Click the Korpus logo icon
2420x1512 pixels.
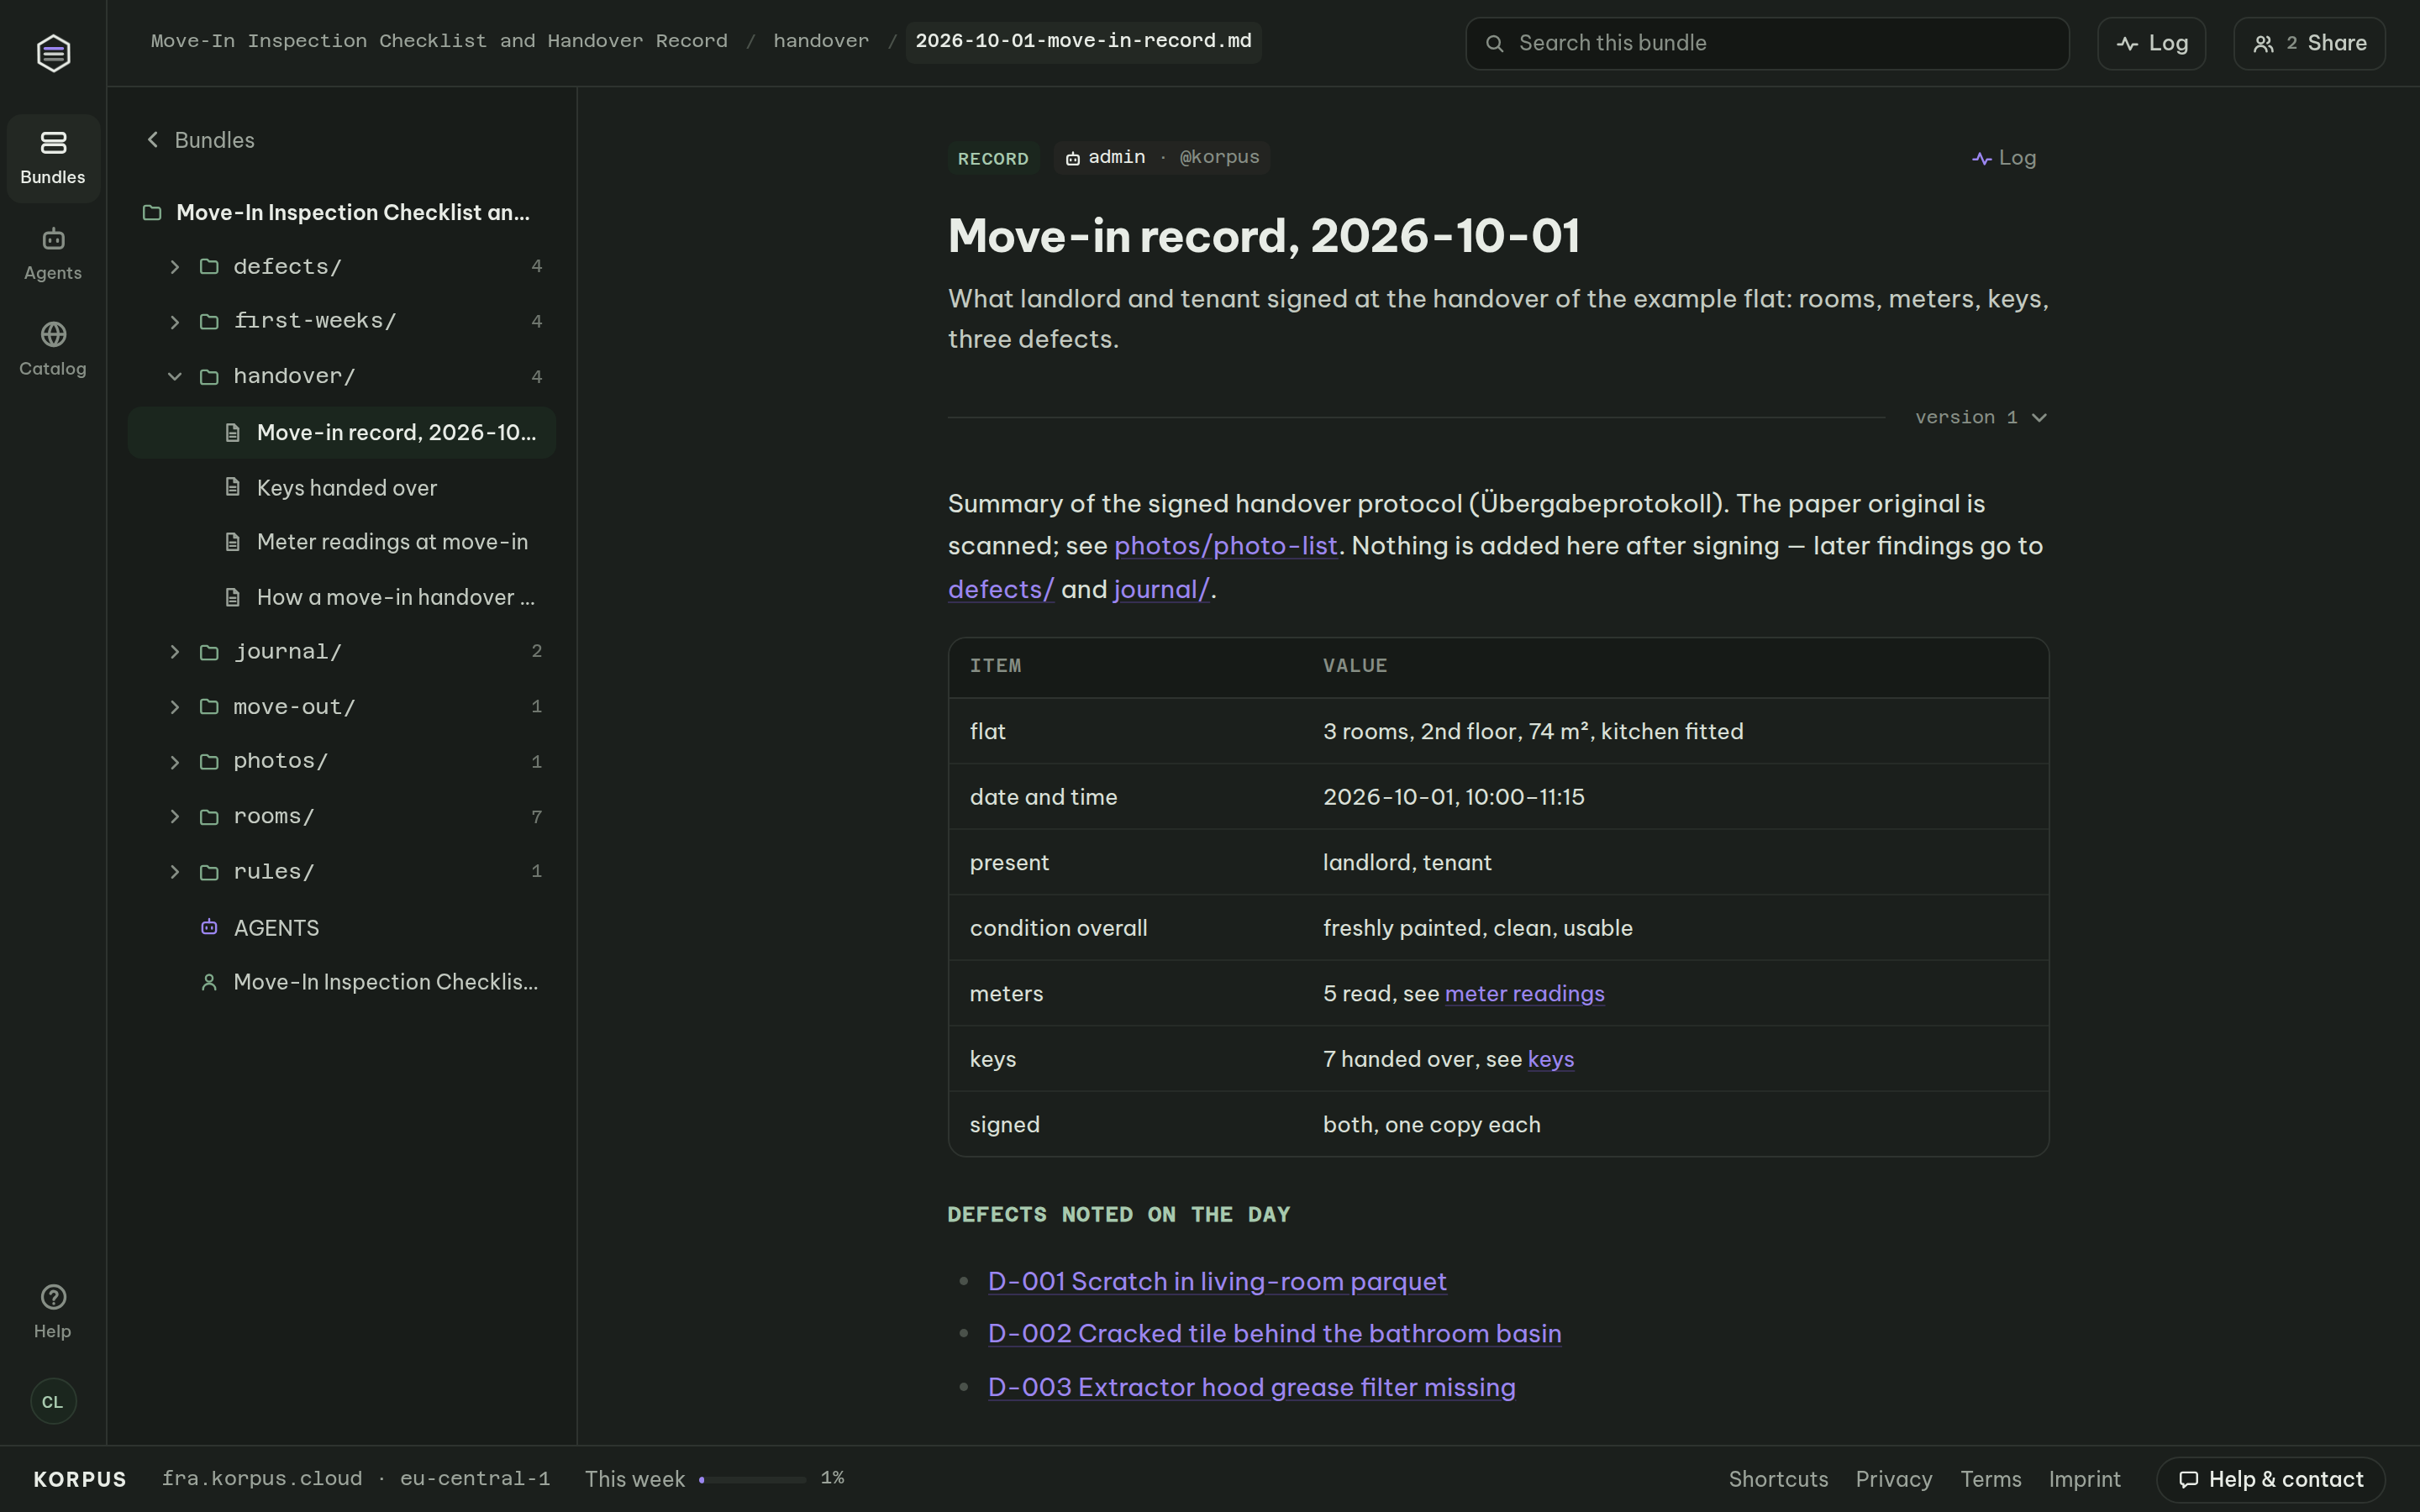click(53, 53)
